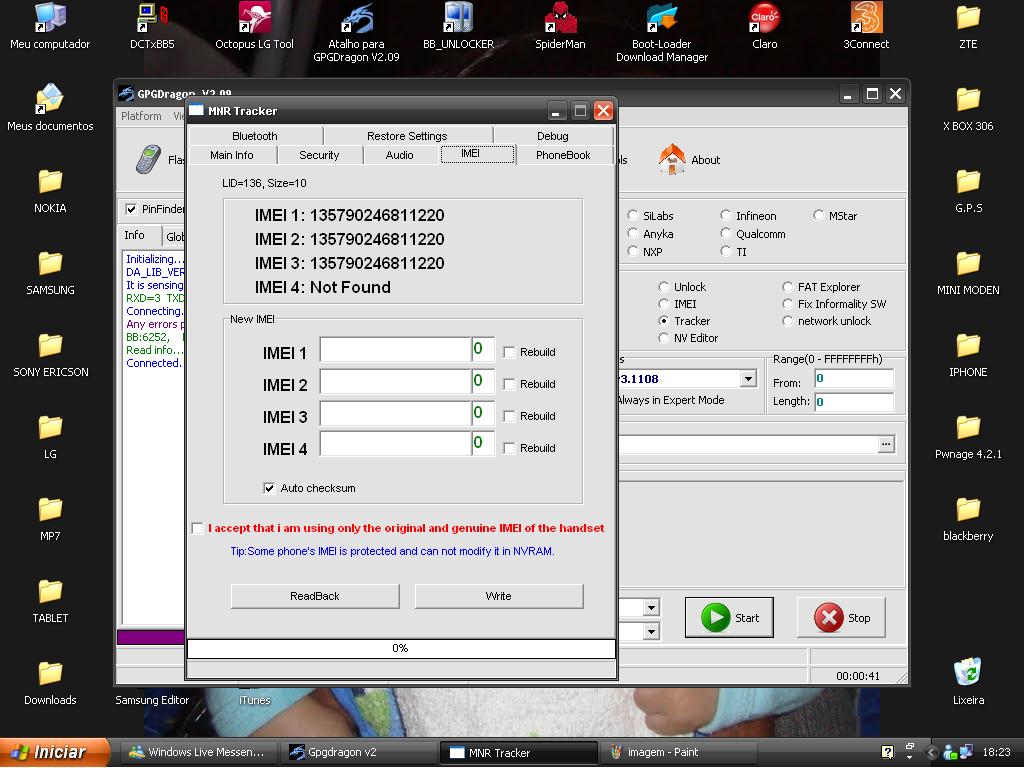Select the Tracker radio button

[x=664, y=321]
